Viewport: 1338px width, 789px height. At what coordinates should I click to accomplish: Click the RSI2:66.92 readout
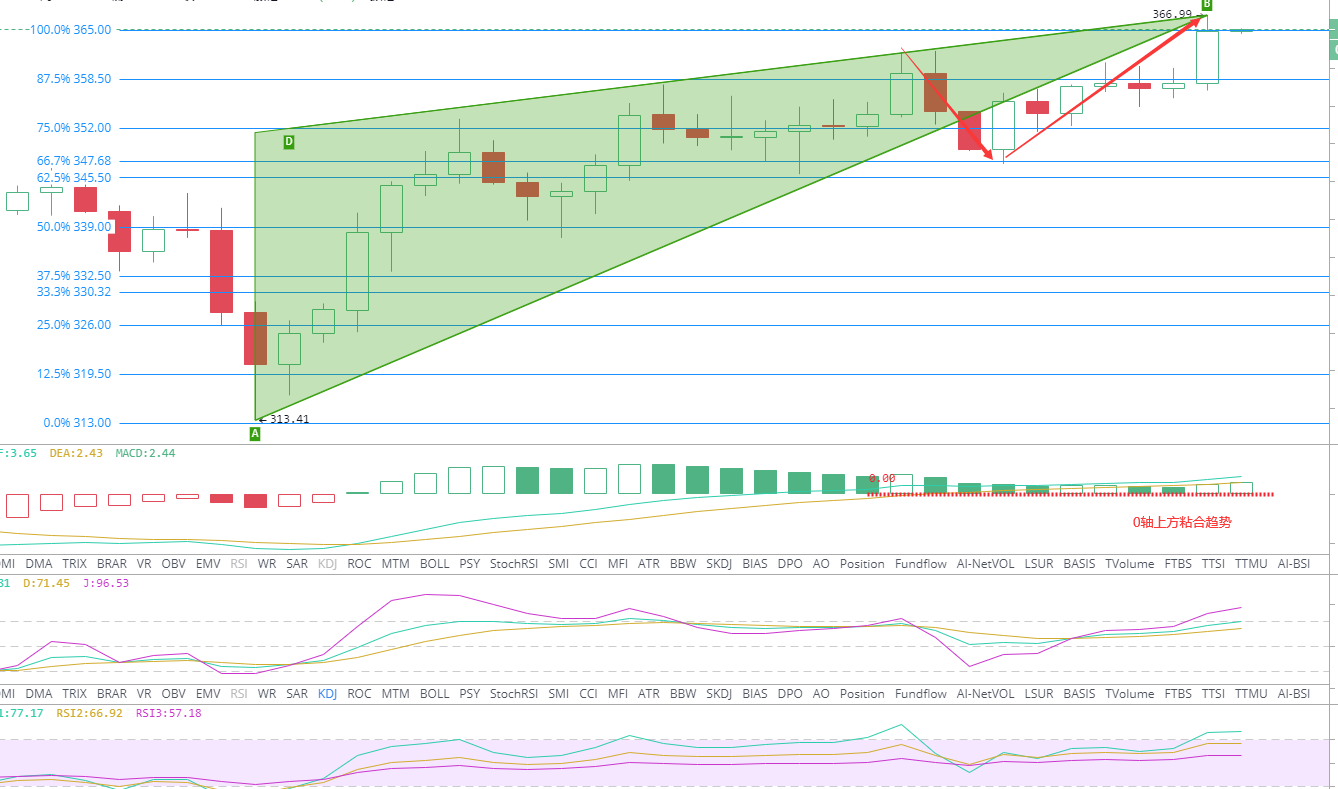(x=88, y=713)
